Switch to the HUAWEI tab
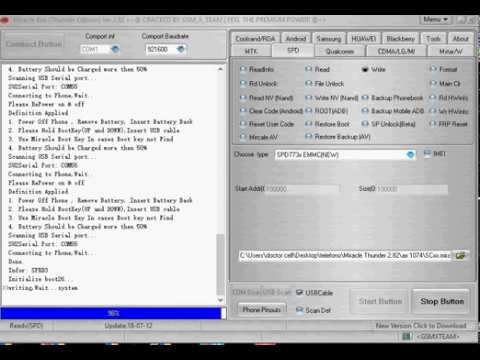 [363, 39]
